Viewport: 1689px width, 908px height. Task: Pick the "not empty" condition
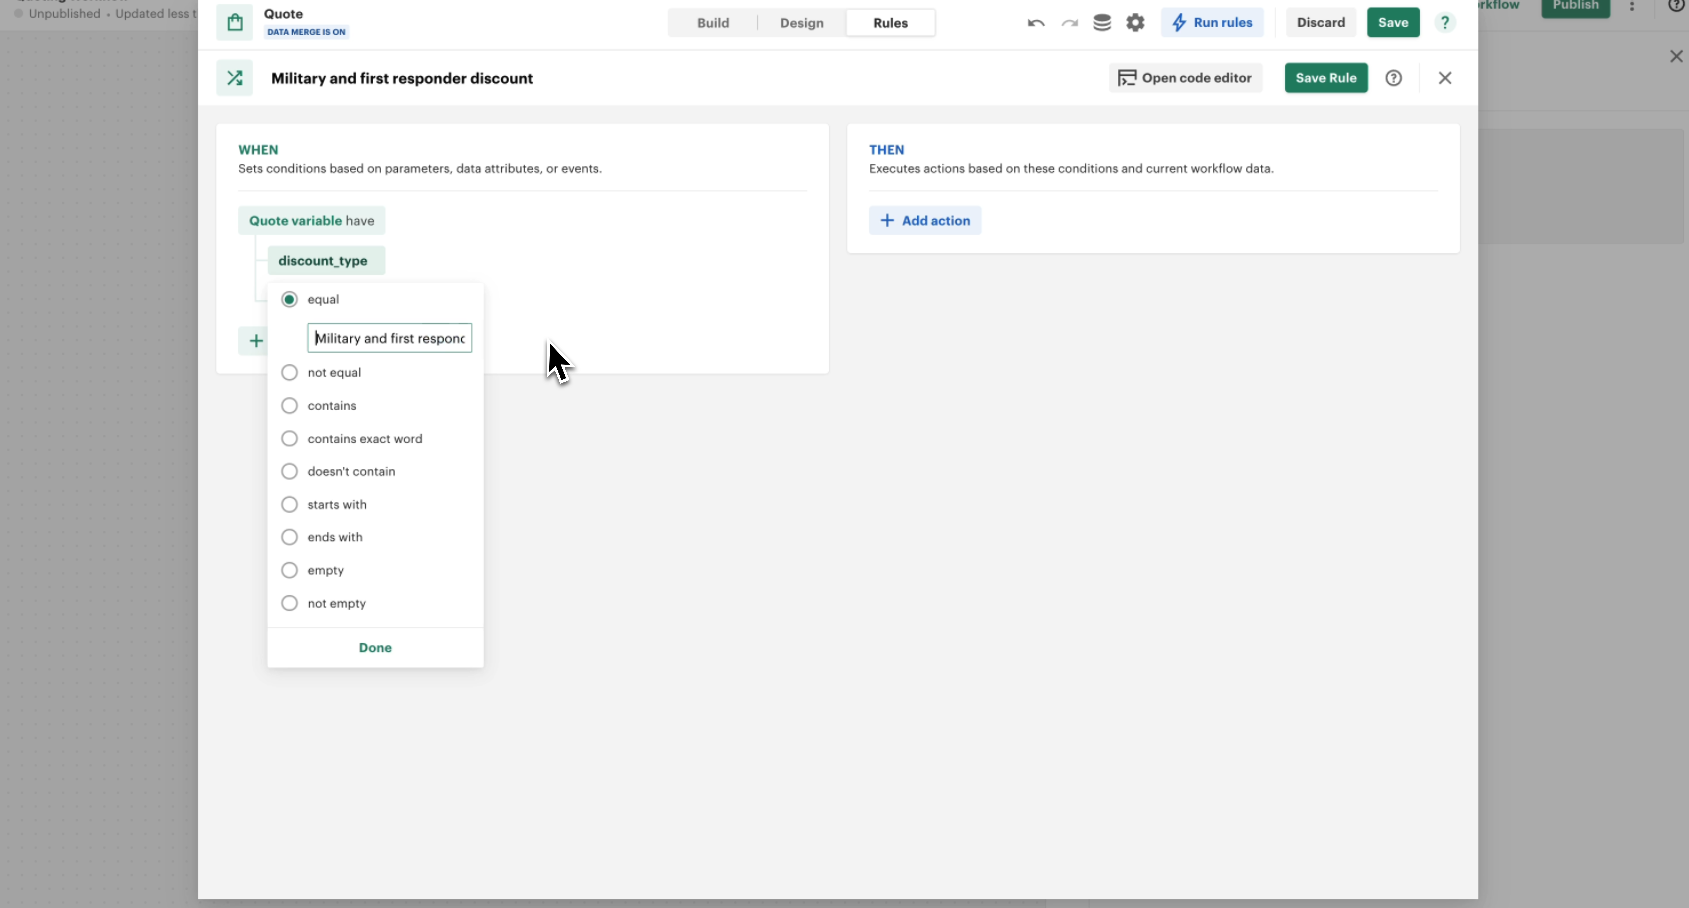(290, 604)
